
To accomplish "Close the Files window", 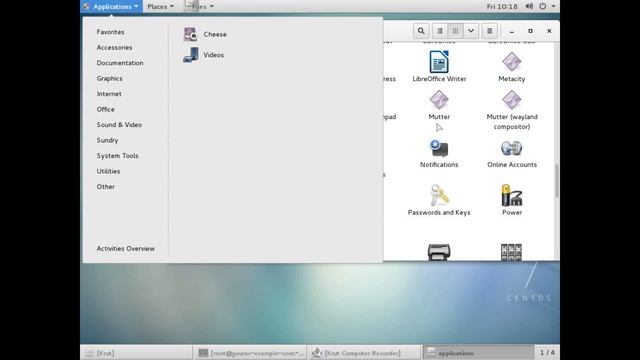I will [549, 31].
